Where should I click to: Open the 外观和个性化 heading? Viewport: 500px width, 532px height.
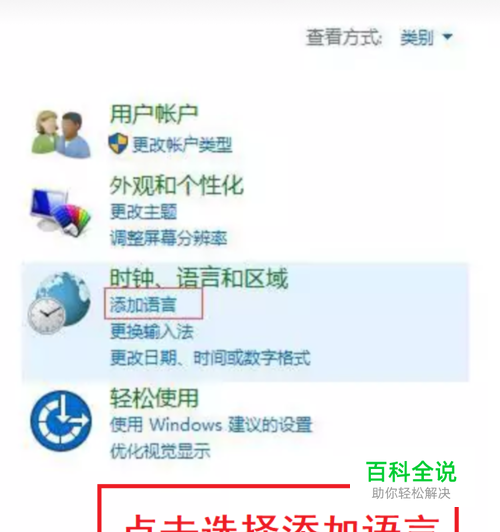click(177, 185)
